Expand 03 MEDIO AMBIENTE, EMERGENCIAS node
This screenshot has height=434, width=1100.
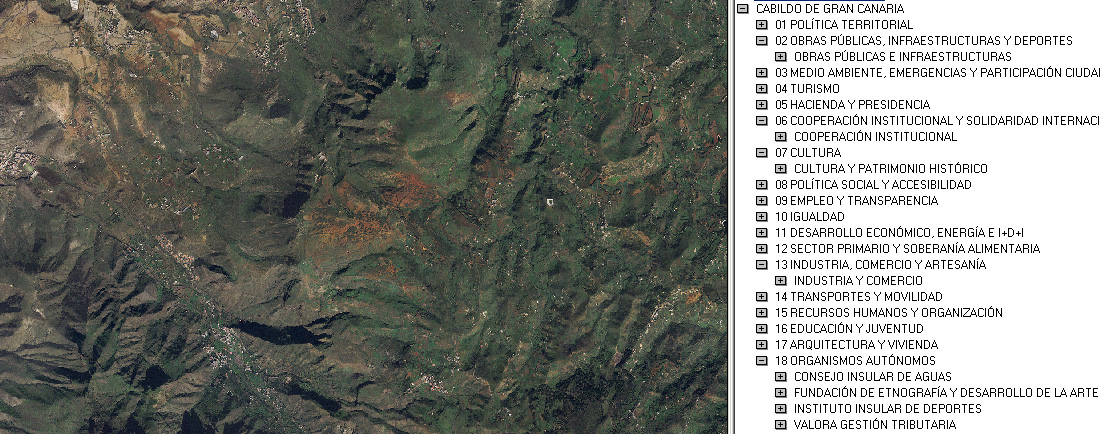[x=762, y=73]
